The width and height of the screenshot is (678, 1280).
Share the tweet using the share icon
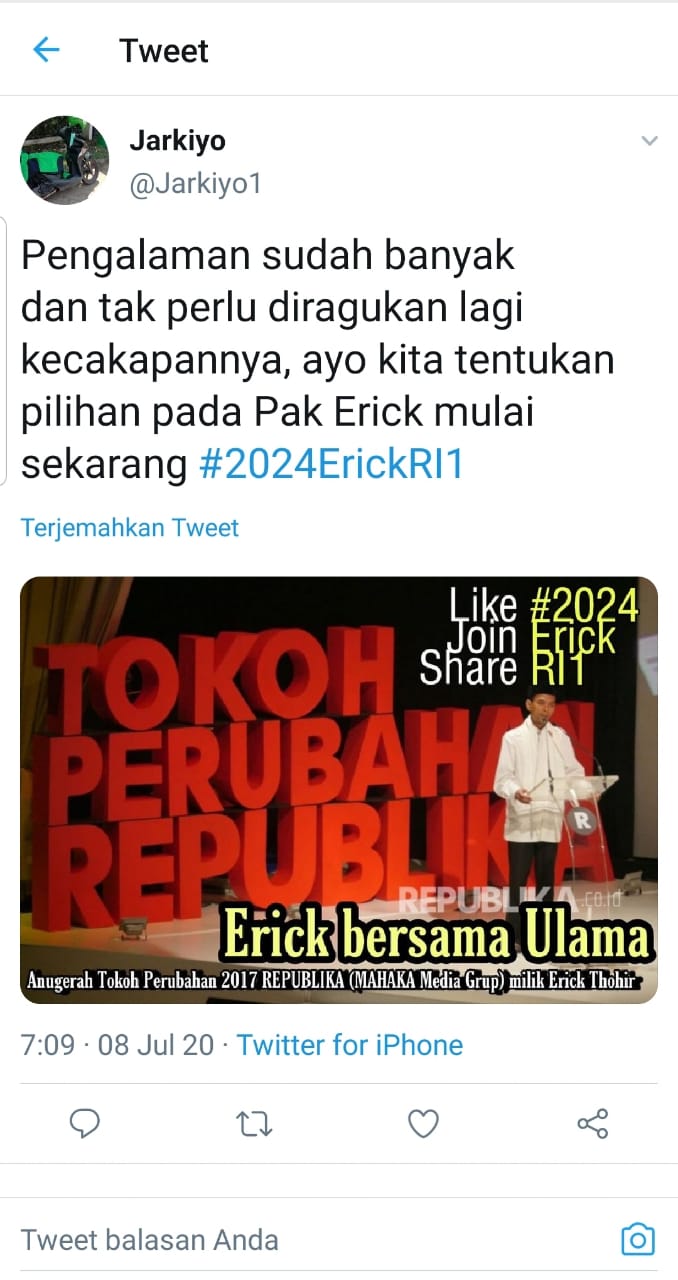[593, 1124]
